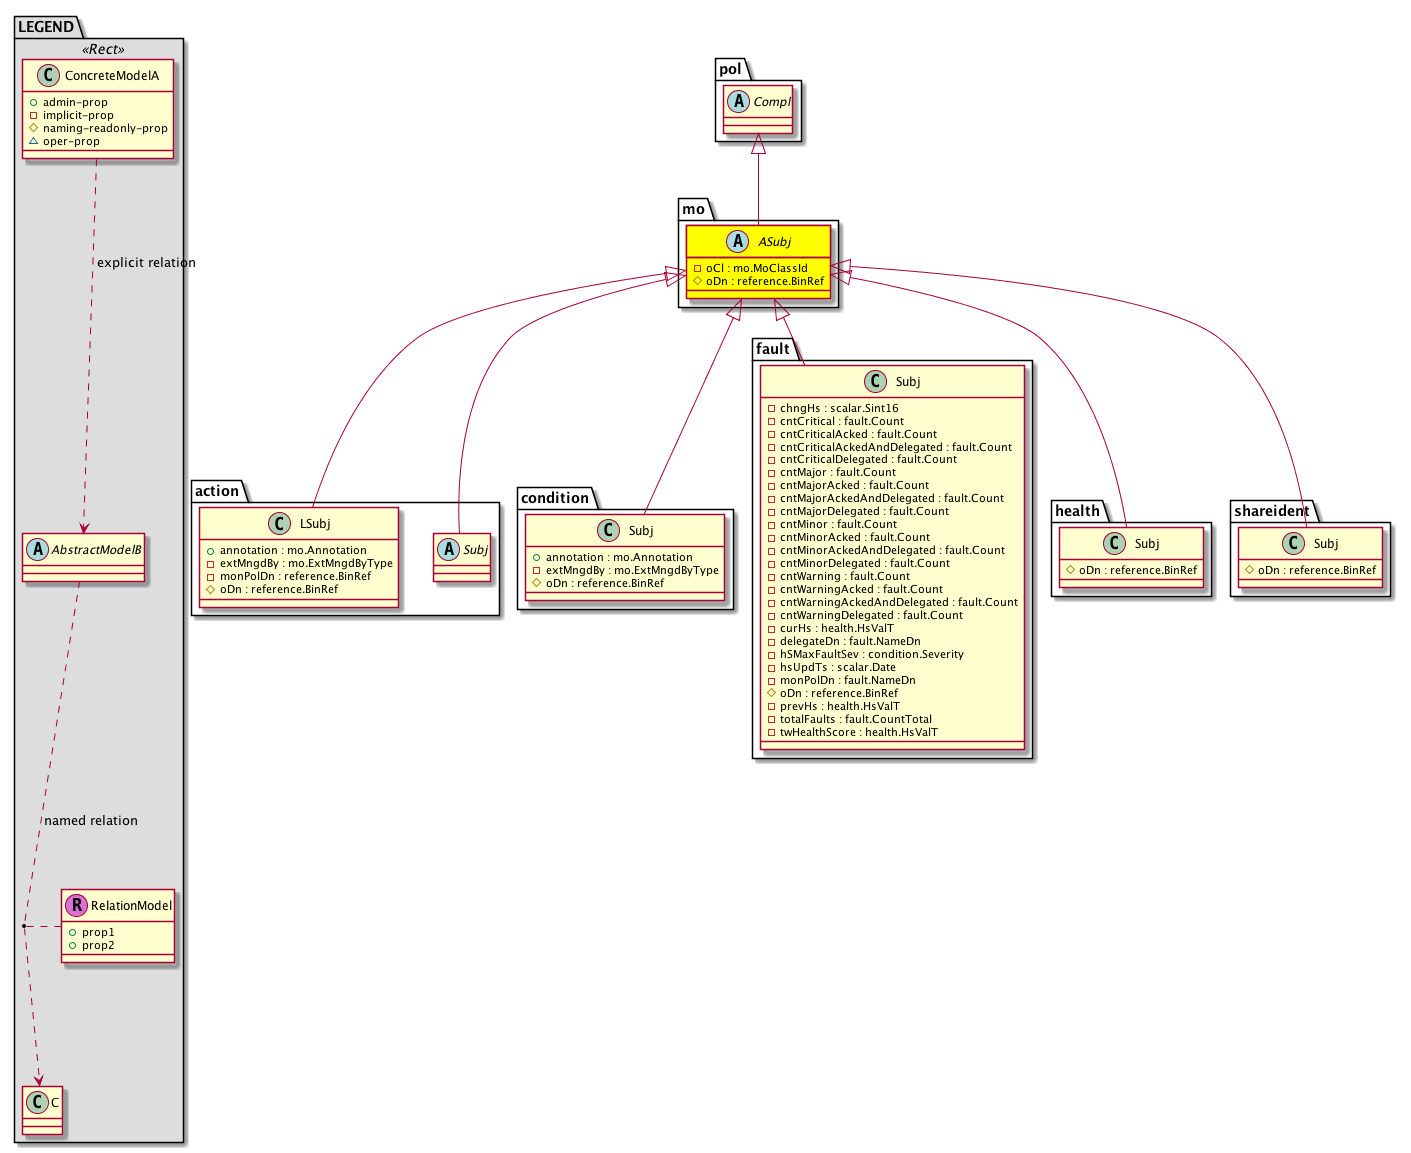Click the "explicit relation" label

(x=146, y=263)
